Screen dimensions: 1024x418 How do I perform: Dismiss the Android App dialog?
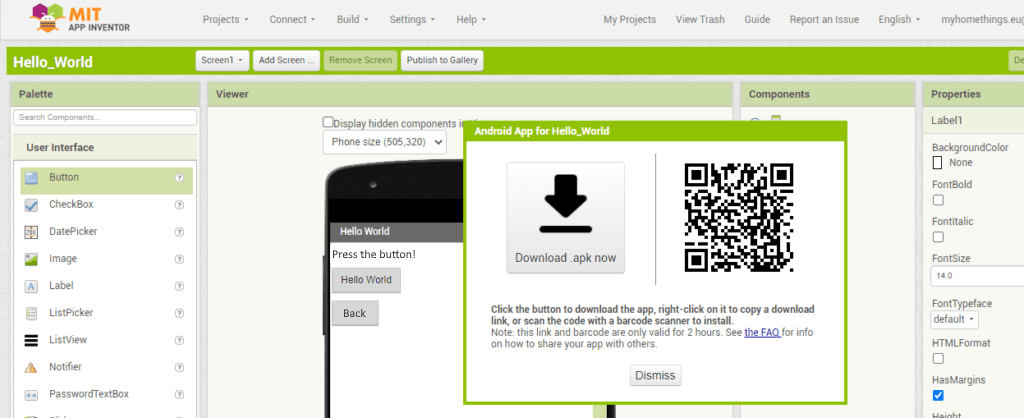point(656,376)
